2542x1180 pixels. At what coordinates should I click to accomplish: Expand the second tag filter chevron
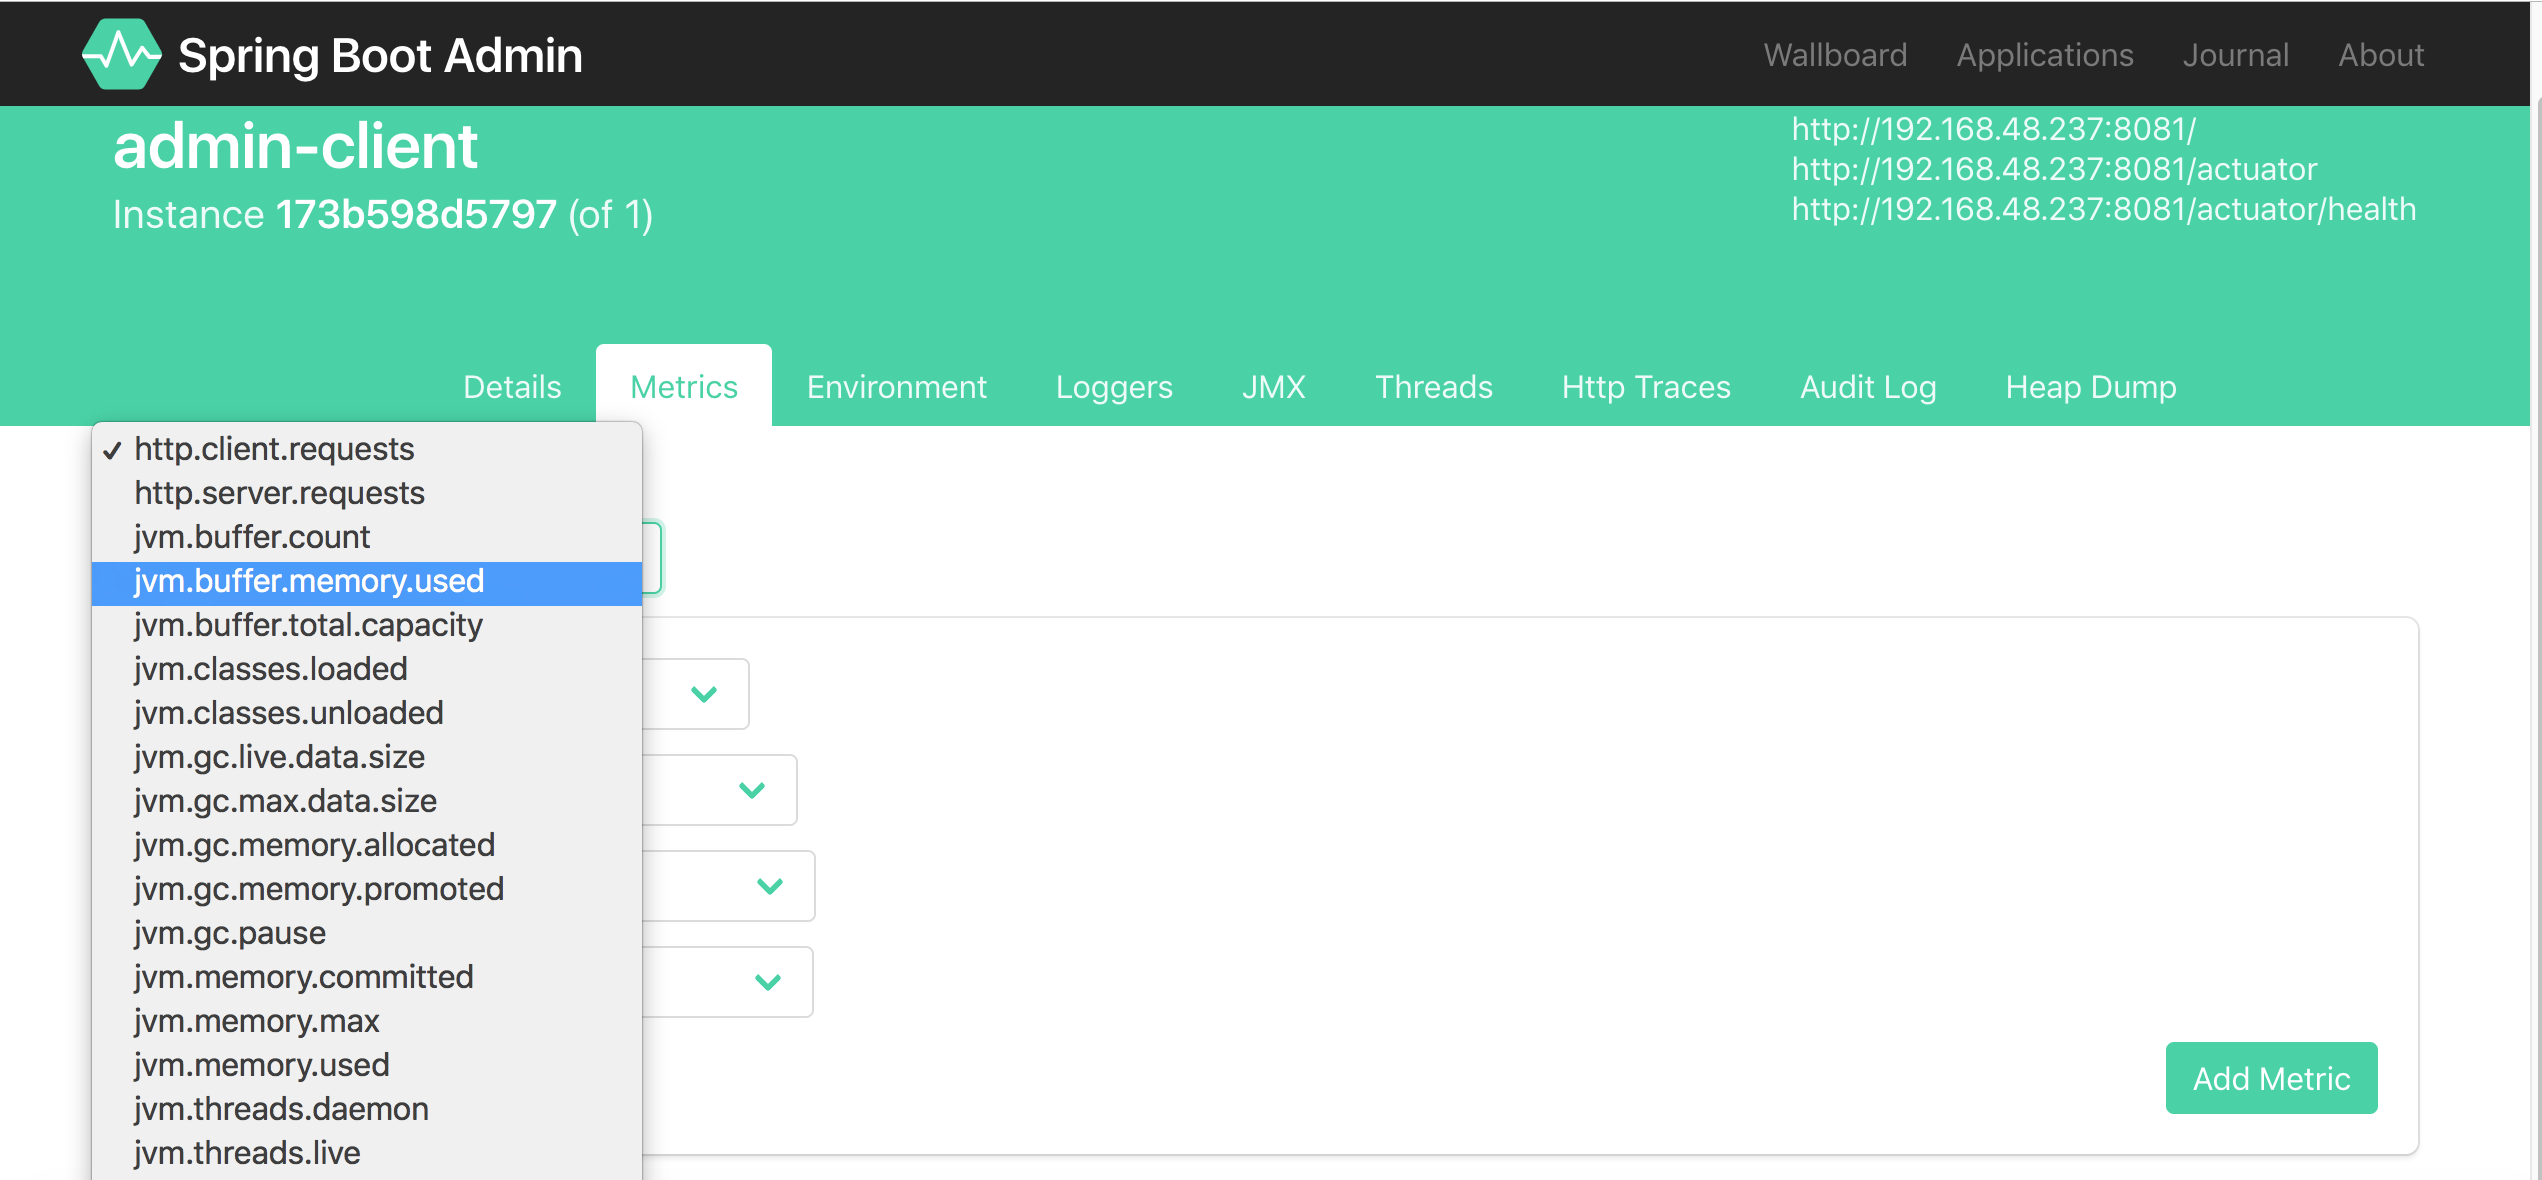click(752, 790)
